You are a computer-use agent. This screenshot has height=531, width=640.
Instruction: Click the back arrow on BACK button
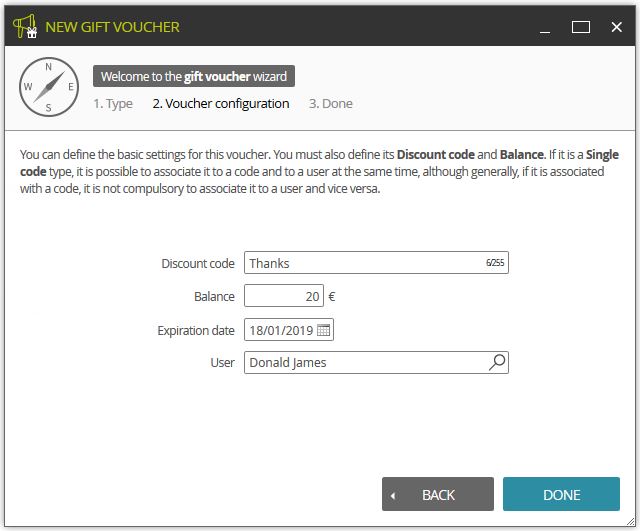393,495
